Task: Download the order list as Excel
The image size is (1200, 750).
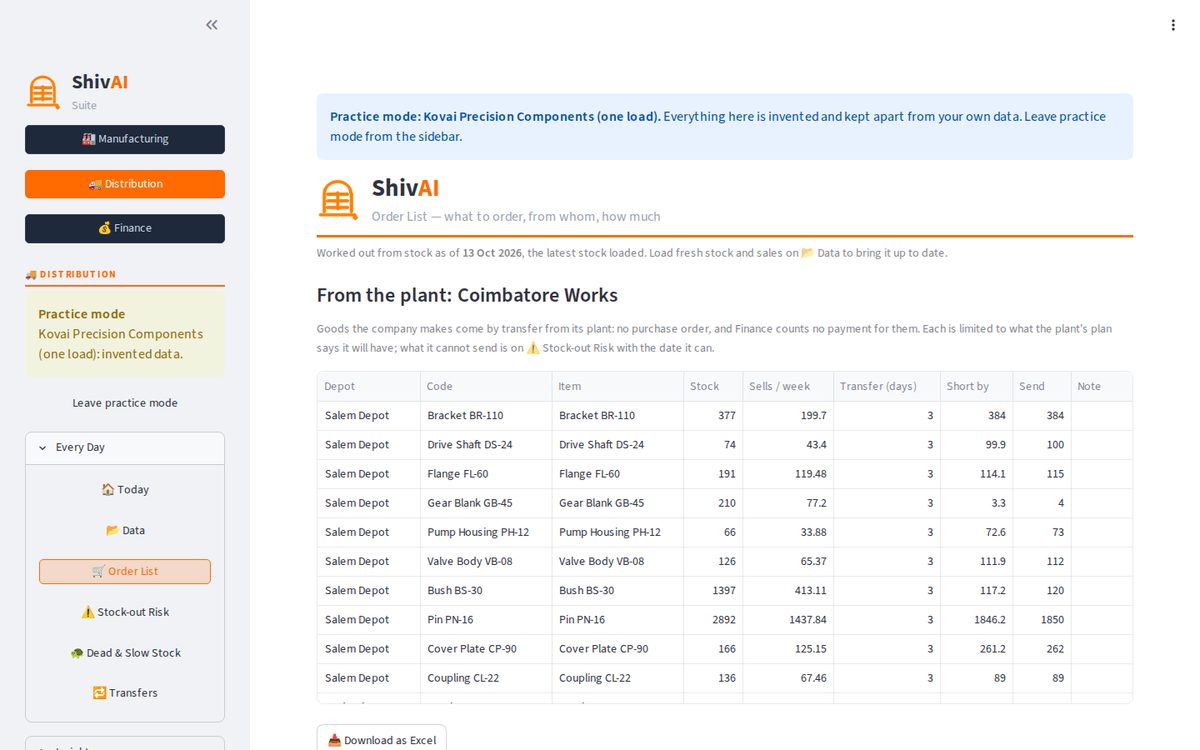Action: (x=382, y=740)
